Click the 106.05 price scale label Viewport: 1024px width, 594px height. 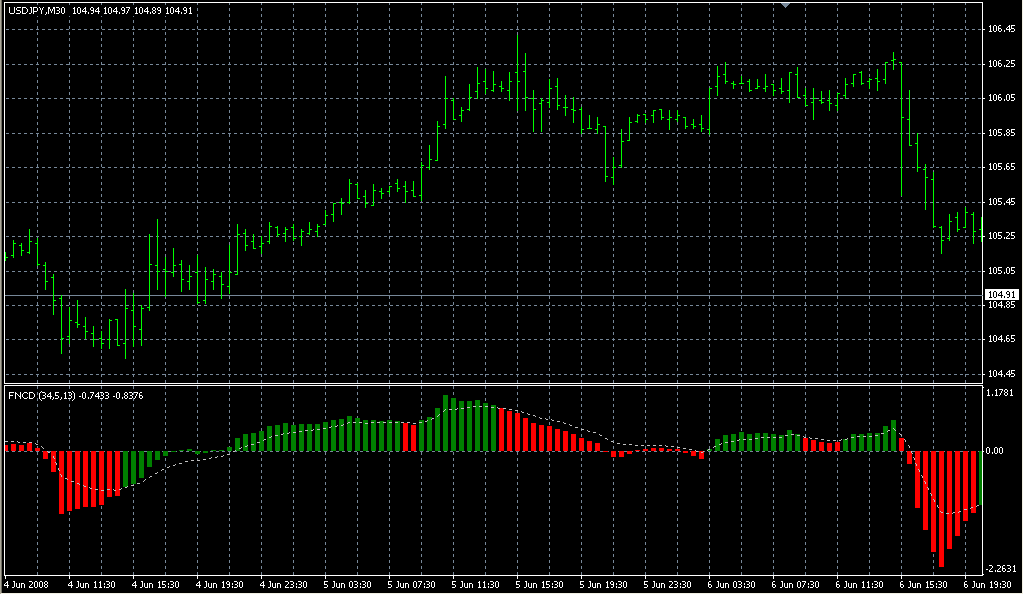tap(1001, 98)
